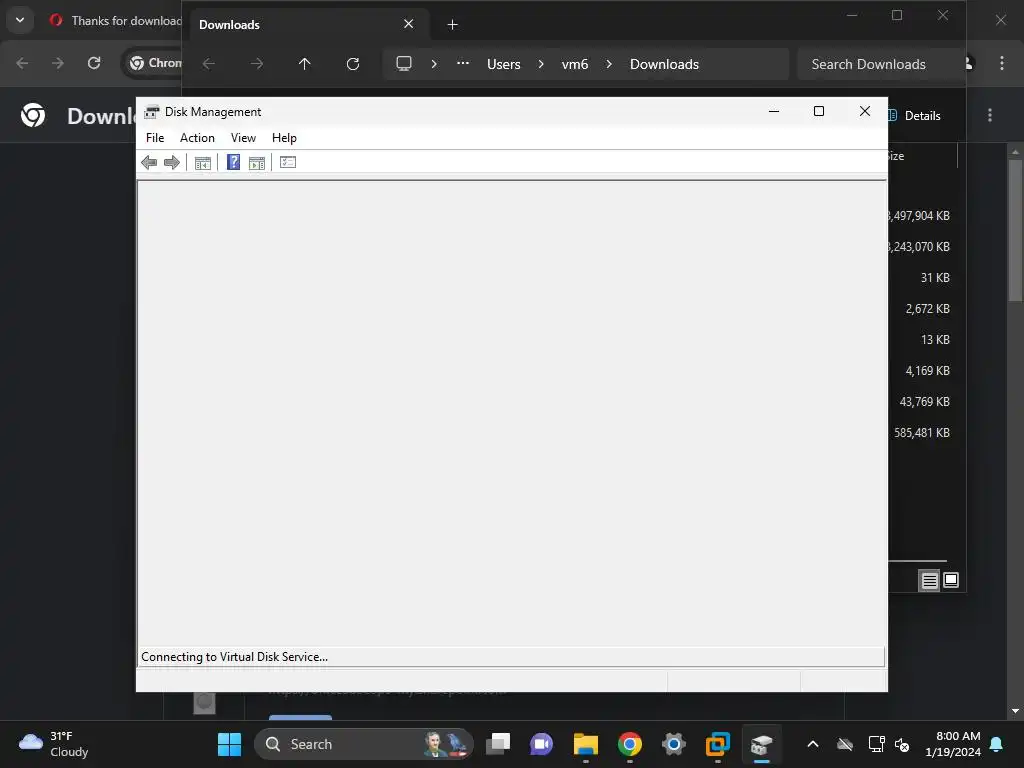The width and height of the screenshot is (1024, 768).
Task: Open Google Chrome from the taskbar
Action: [630, 744]
